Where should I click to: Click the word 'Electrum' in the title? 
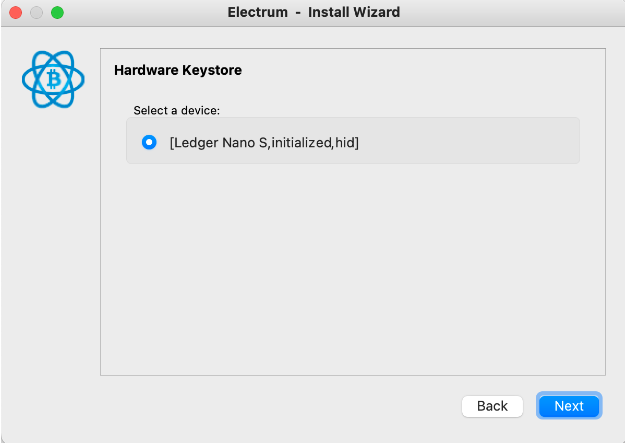pyautogui.click(x=257, y=13)
